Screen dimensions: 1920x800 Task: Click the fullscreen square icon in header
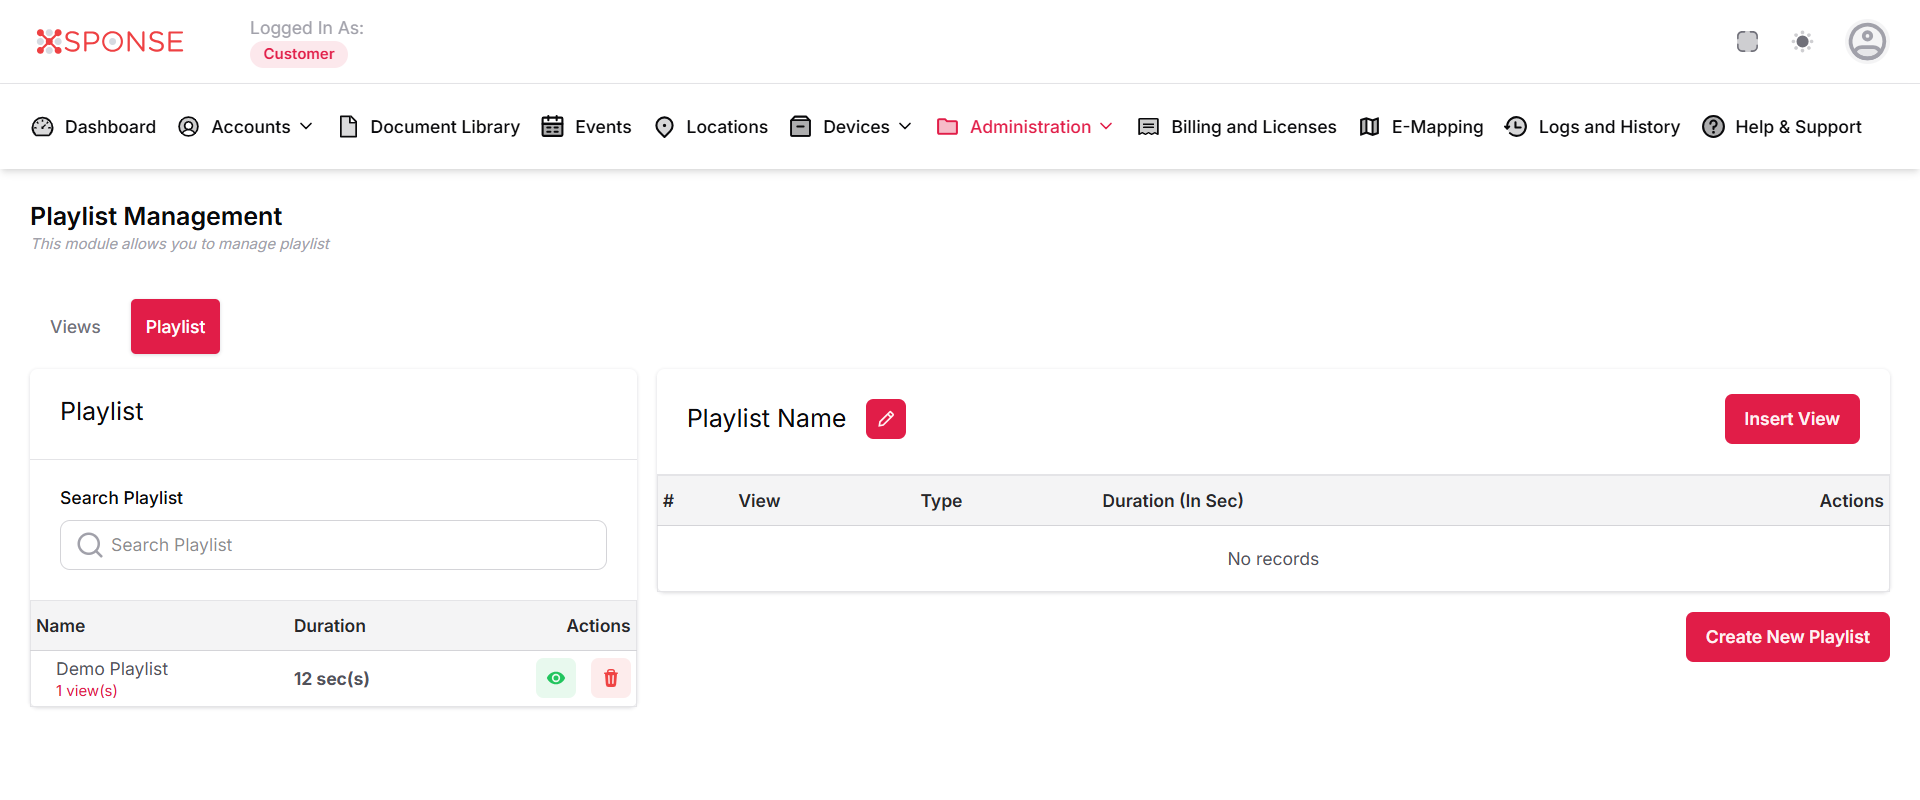pyautogui.click(x=1747, y=42)
